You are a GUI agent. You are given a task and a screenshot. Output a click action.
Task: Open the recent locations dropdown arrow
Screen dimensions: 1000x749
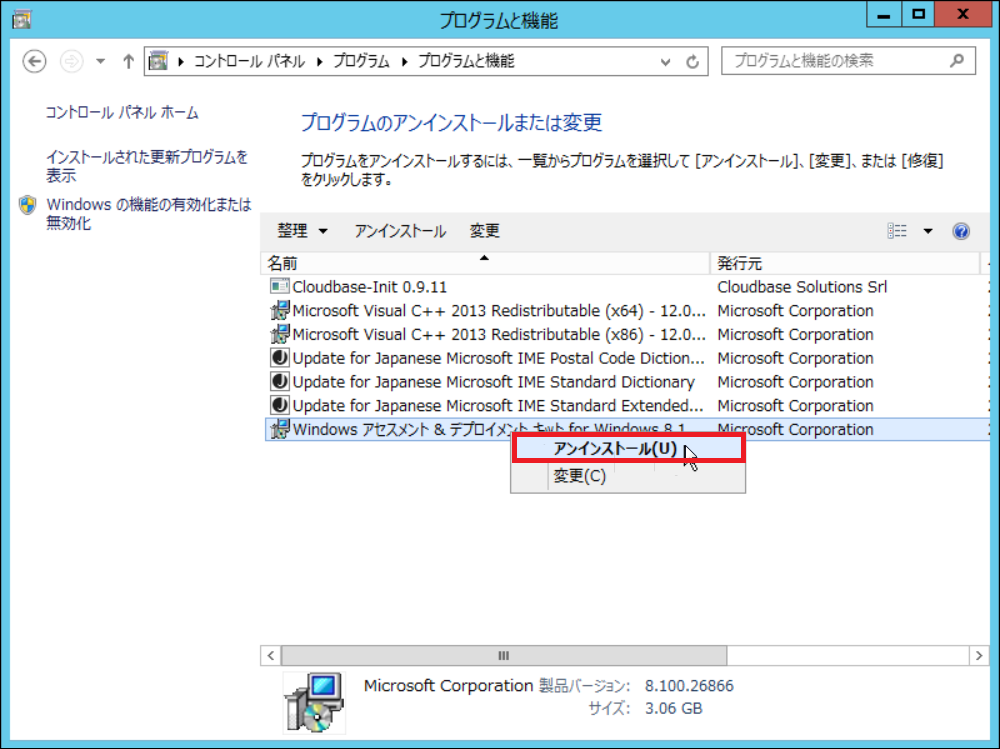pos(101,61)
